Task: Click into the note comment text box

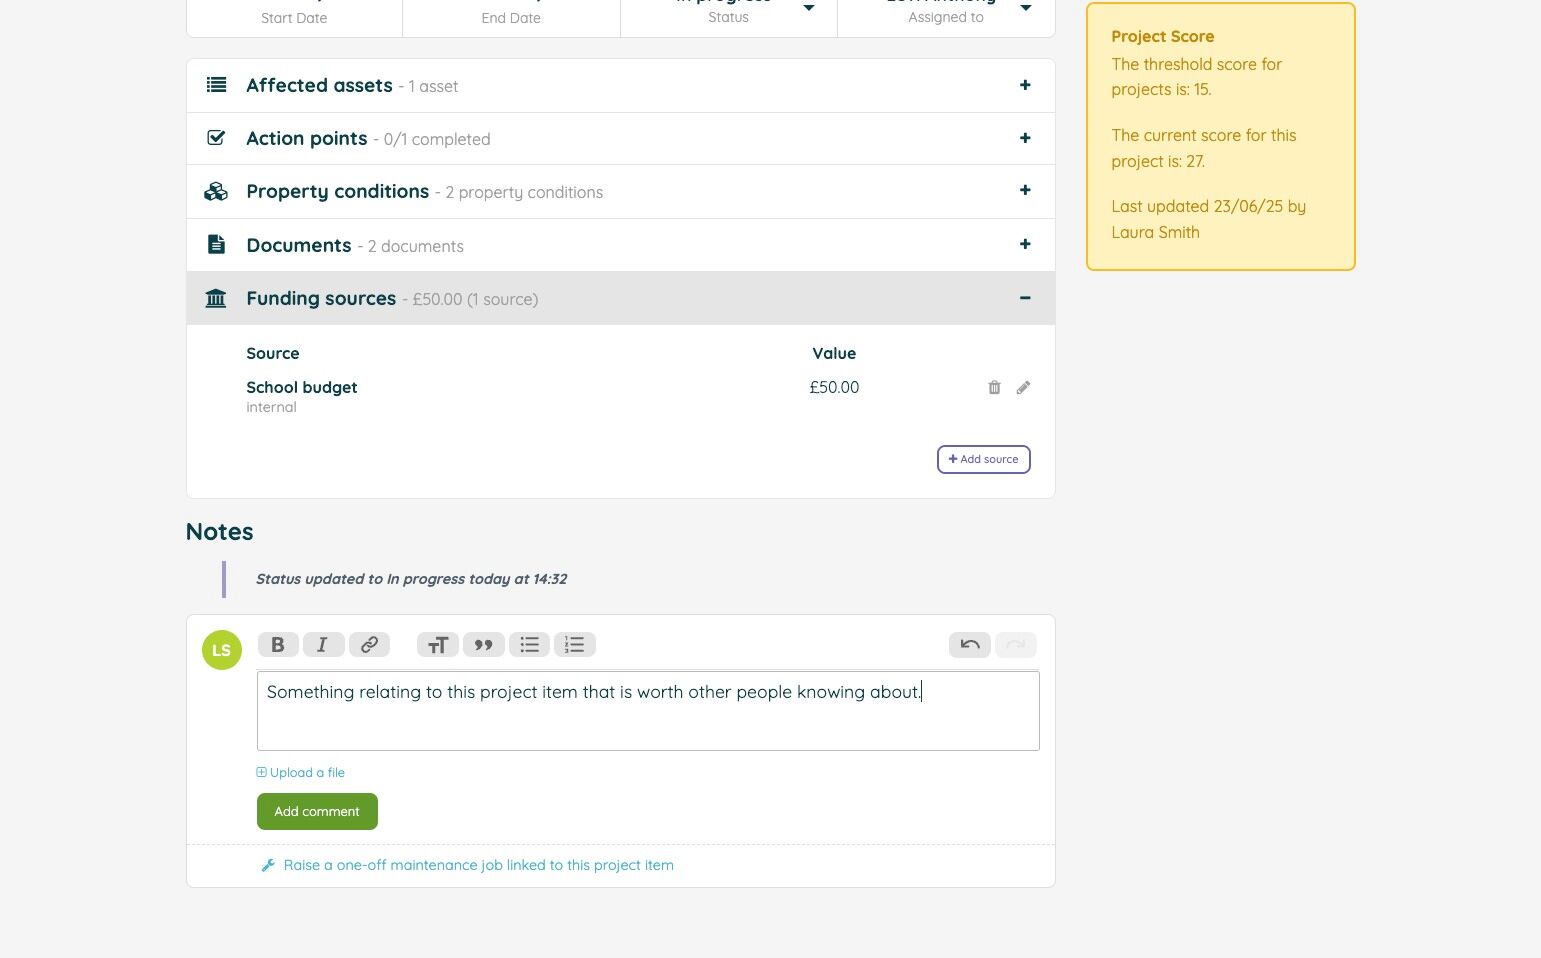Action: (x=648, y=711)
